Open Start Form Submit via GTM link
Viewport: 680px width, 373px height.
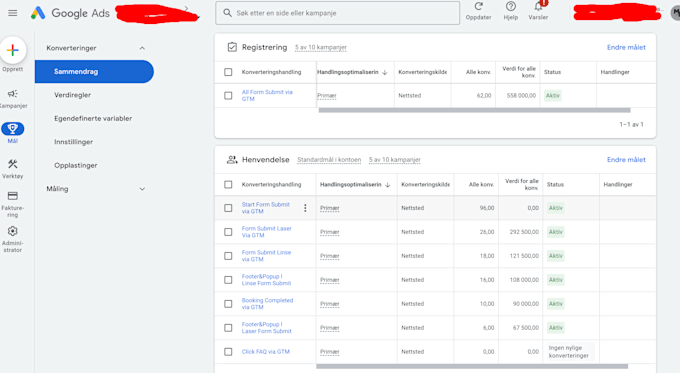click(x=265, y=208)
